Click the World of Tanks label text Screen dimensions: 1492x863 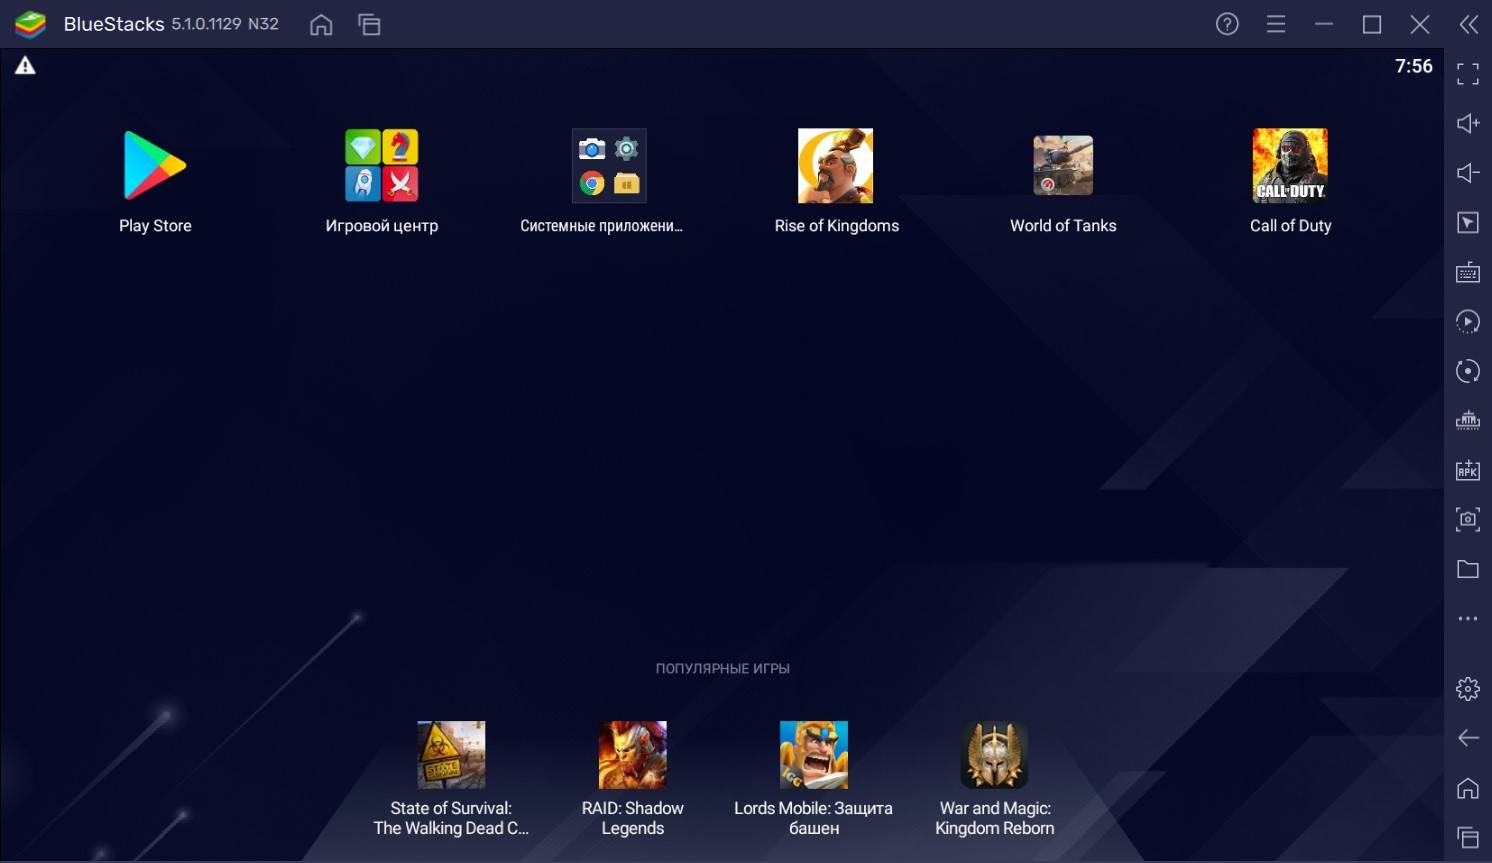point(1063,226)
